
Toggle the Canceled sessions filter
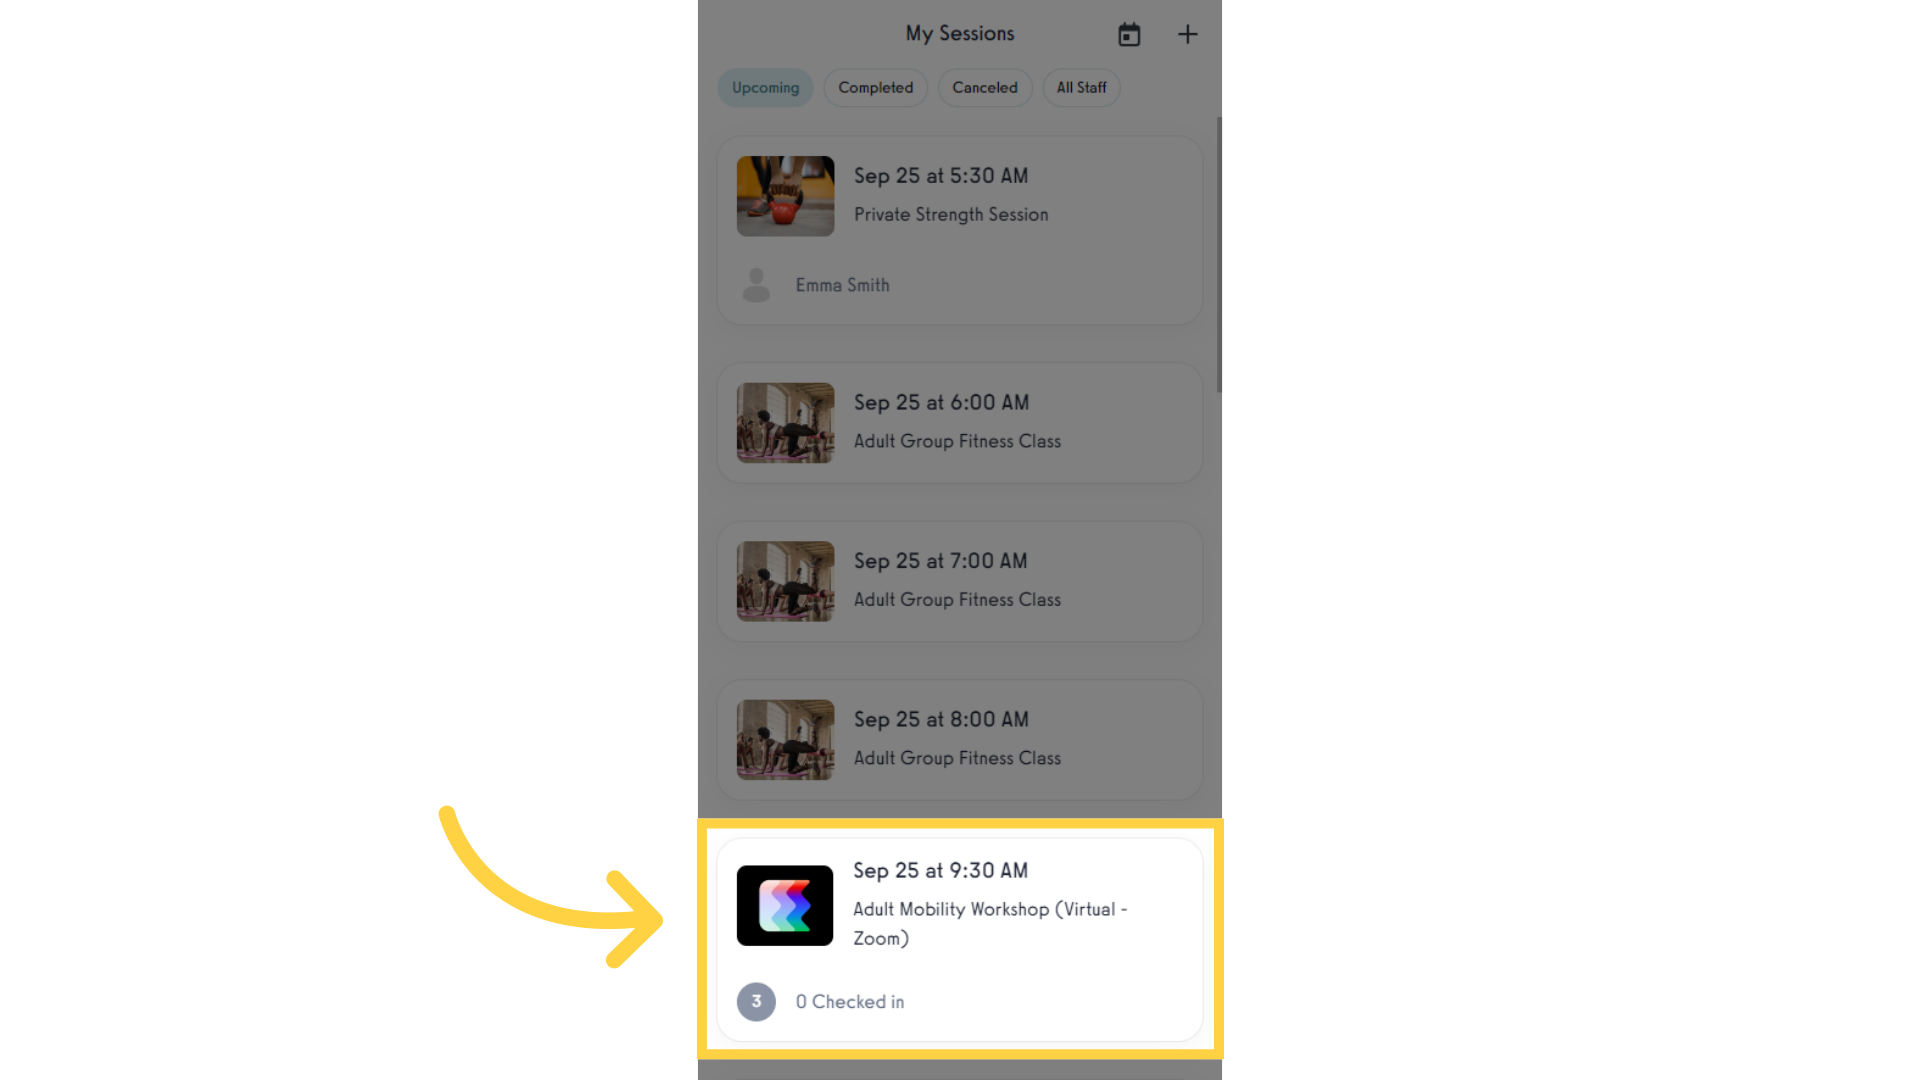985,87
